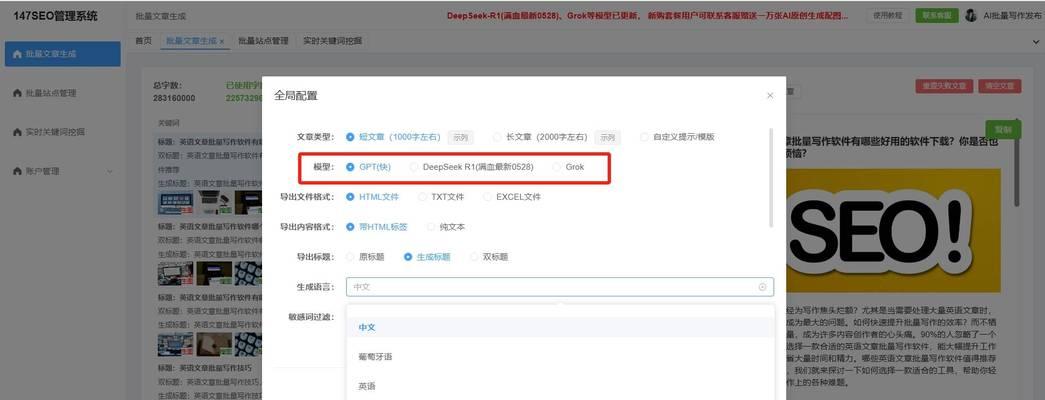The width and height of the screenshot is (1045, 400).
Task: Open 批量站点管理 in the sidebar
Action: tap(63, 93)
